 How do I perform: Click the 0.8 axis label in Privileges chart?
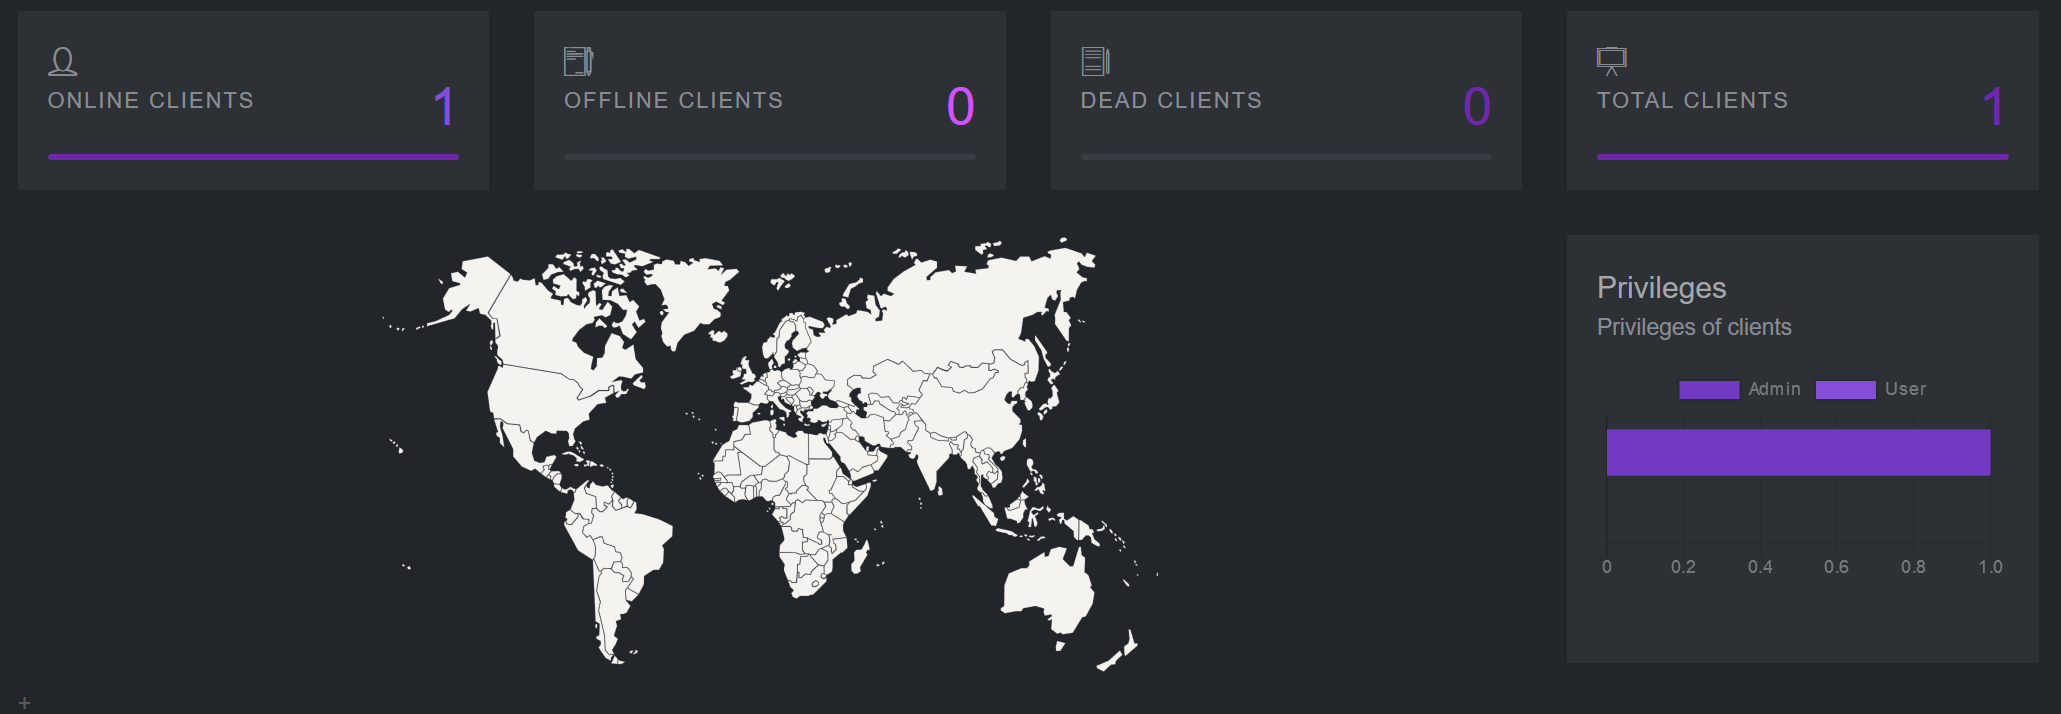[1913, 567]
